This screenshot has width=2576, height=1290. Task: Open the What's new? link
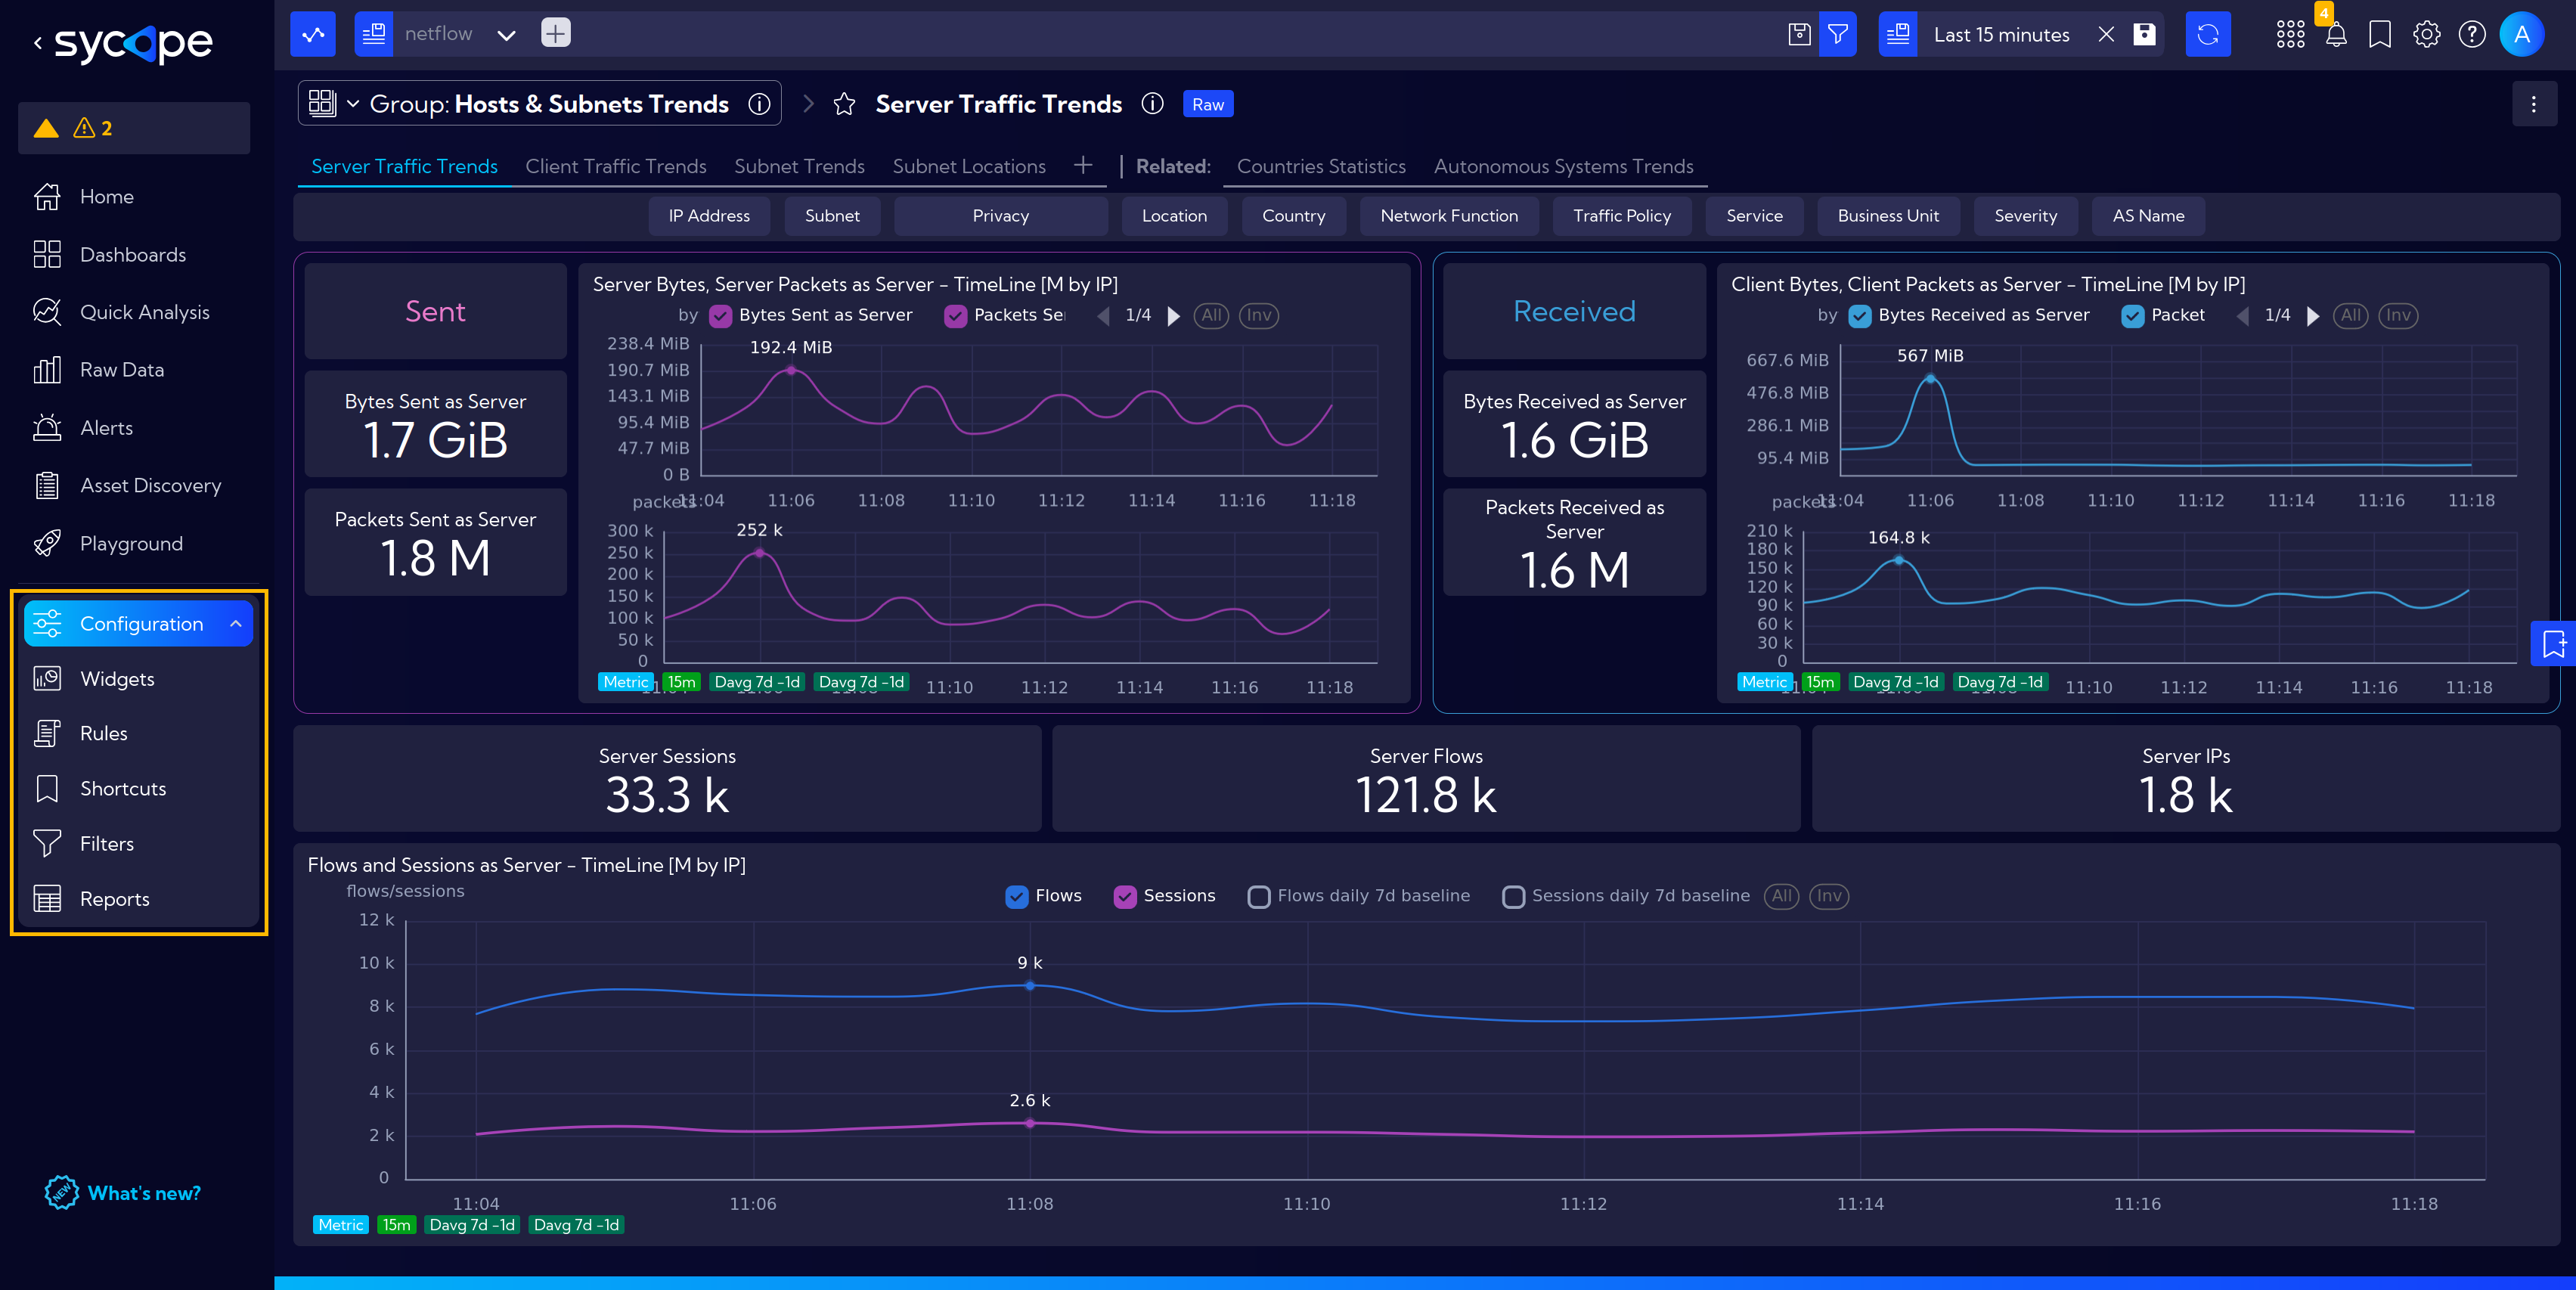[123, 1193]
